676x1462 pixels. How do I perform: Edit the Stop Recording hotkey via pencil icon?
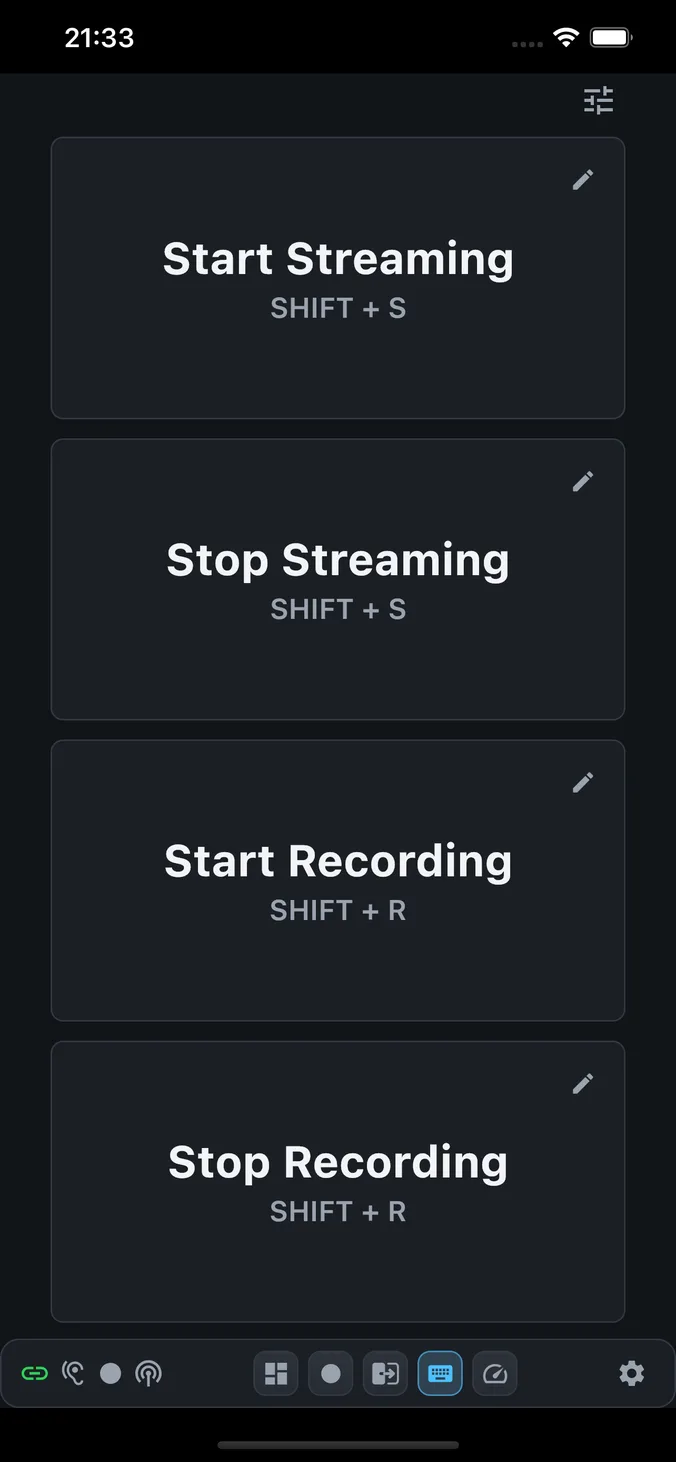(583, 1084)
